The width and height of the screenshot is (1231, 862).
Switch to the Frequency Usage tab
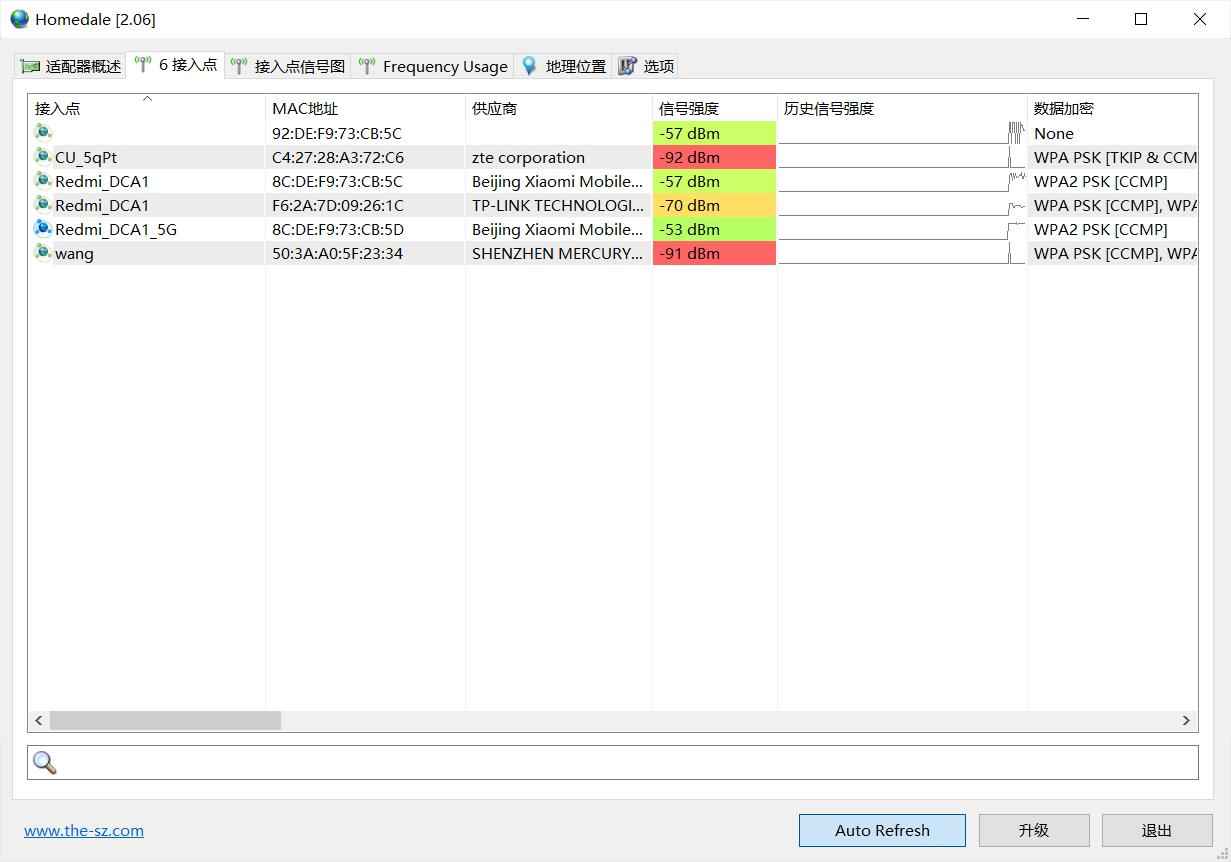pyautogui.click(x=434, y=66)
